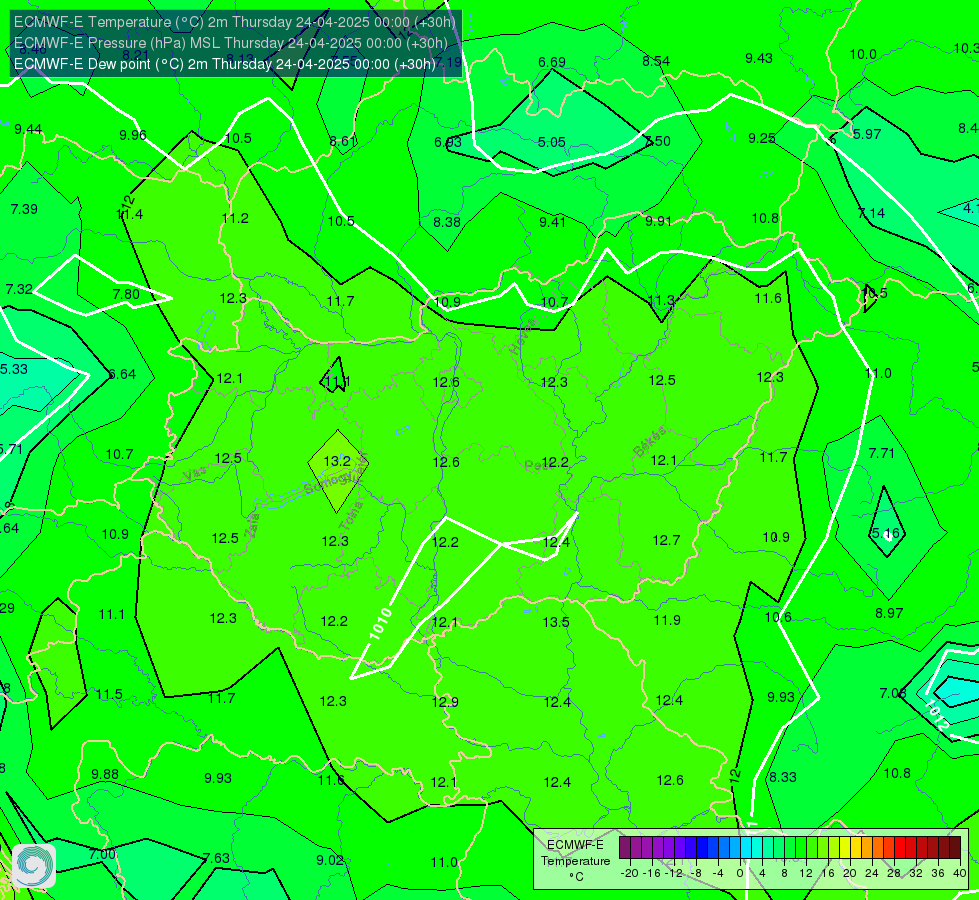Click the Vas county label
Screen dimensions: 979x900
[195, 474]
